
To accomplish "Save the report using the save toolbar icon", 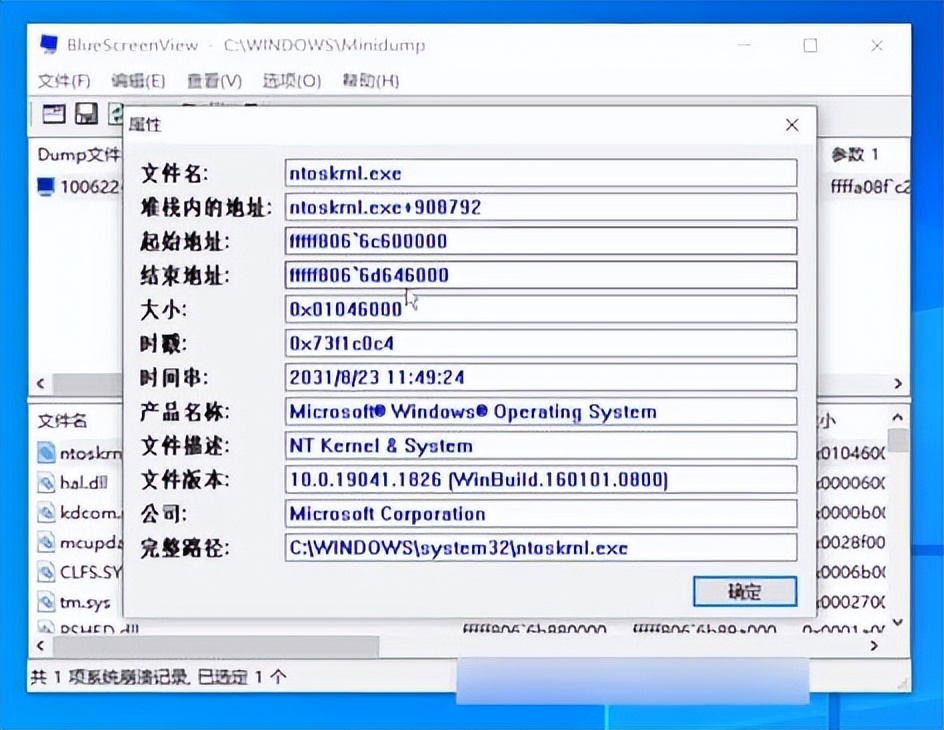I will point(86,114).
